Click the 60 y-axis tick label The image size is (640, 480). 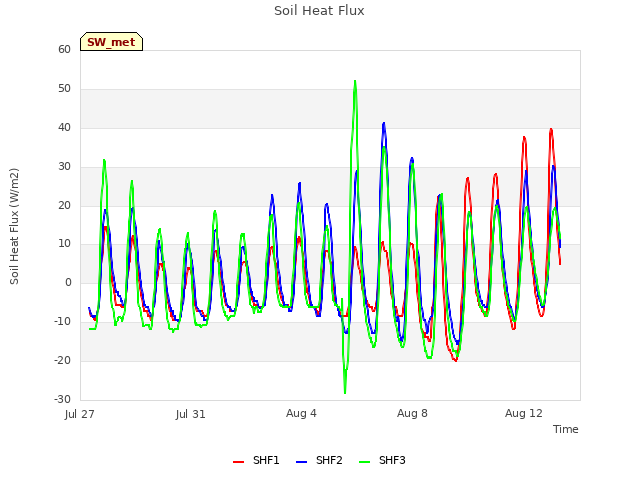64,49
